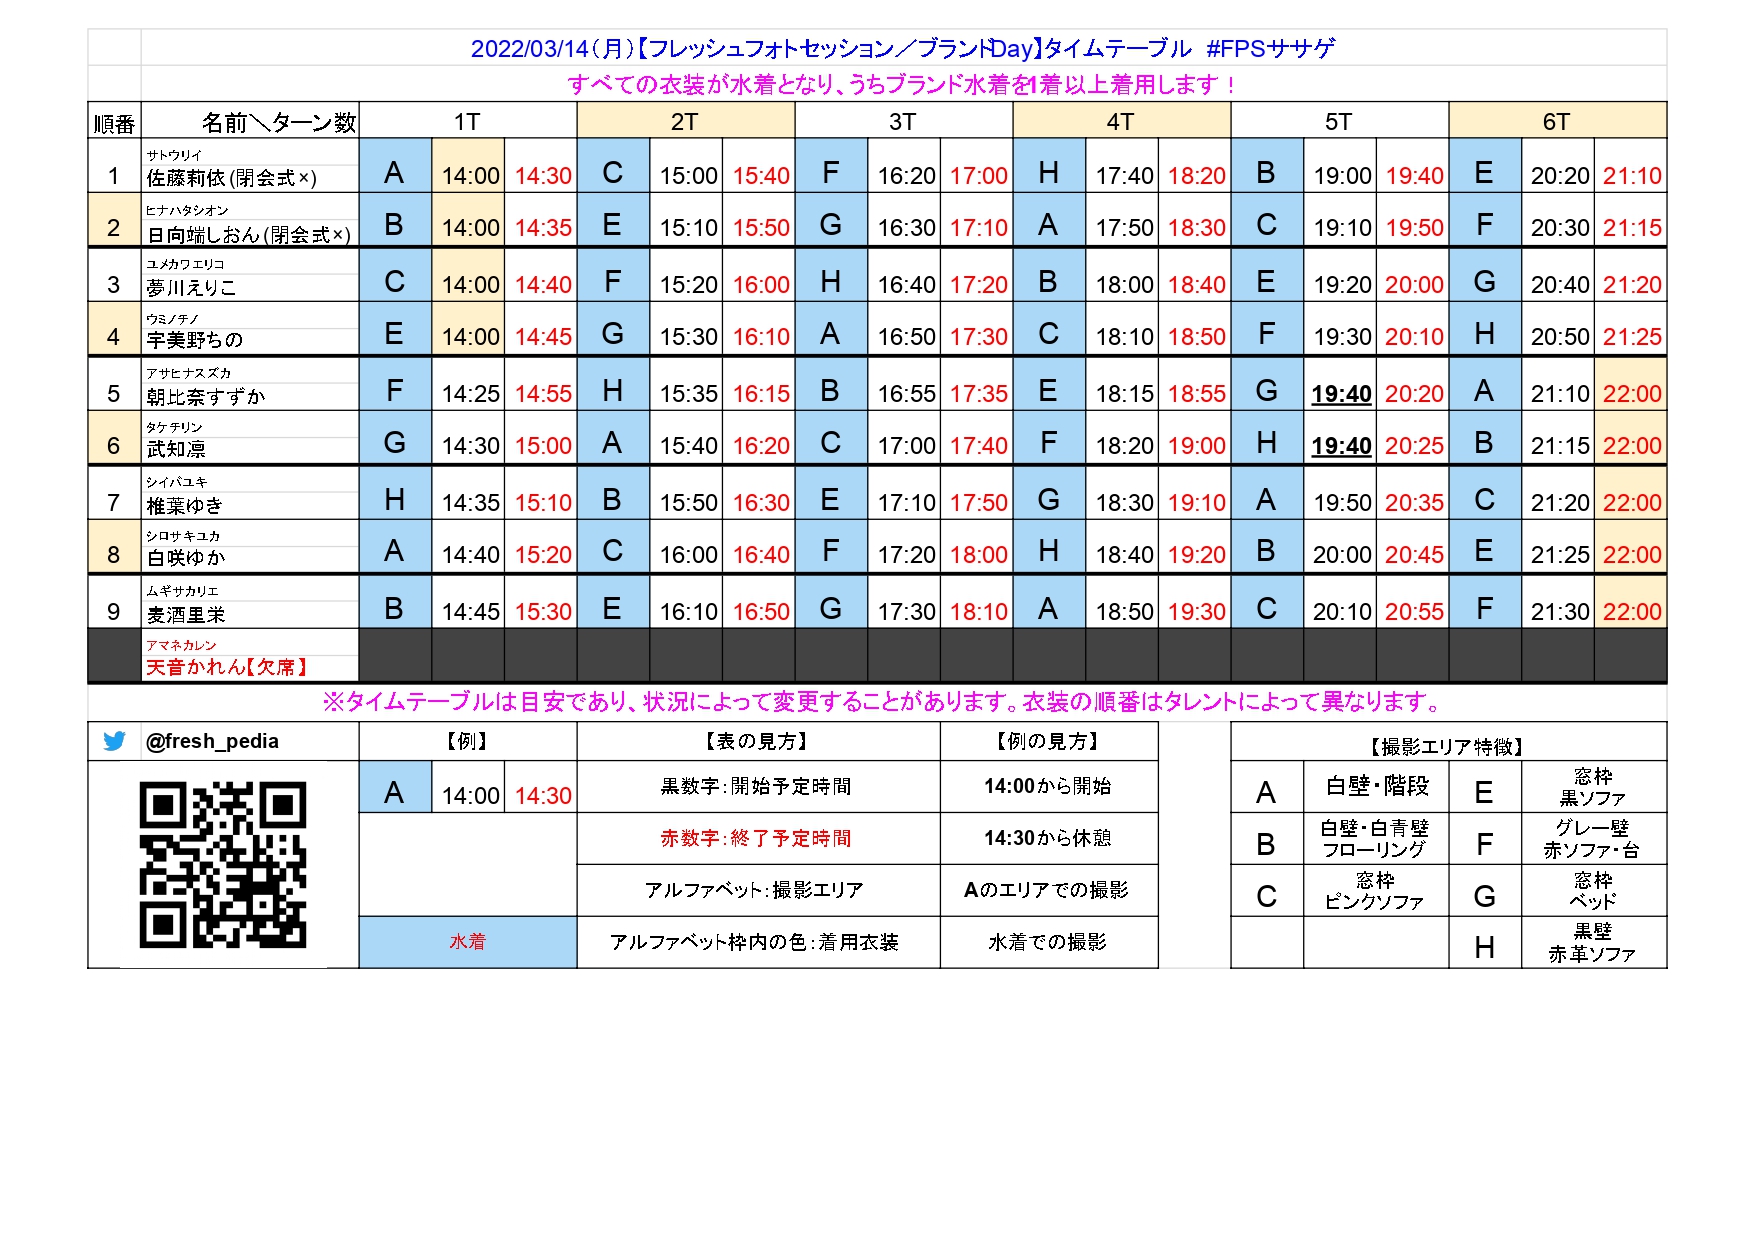This screenshot has height=1240, width=1755.
Task: Click end time 15:30 in 麦酒里栄 row
Action: click(543, 612)
